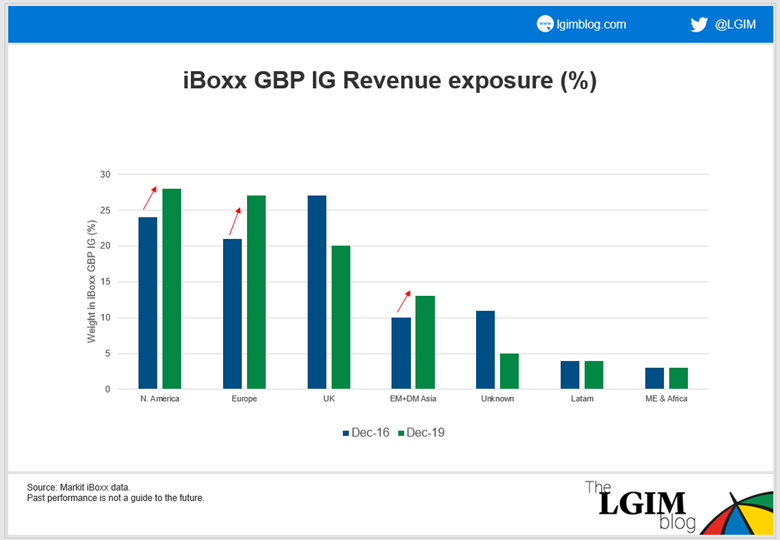Click the Dec-19 legend label

click(425, 433)
